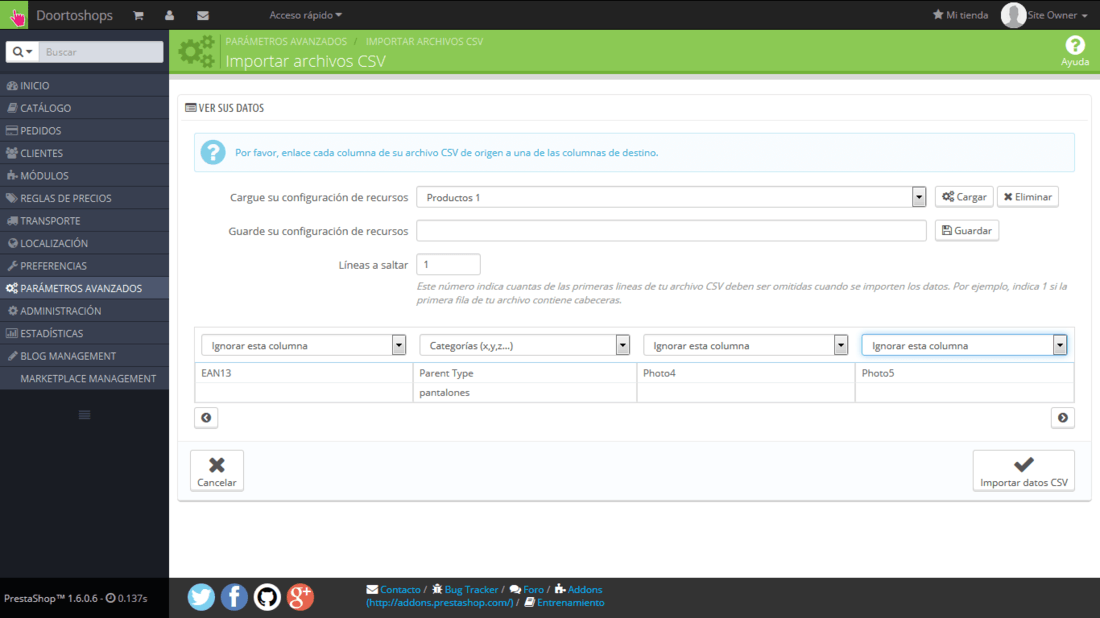Open Mi tienda link
The width and height of the screenshot is (1100, 618).
[960, 15]
